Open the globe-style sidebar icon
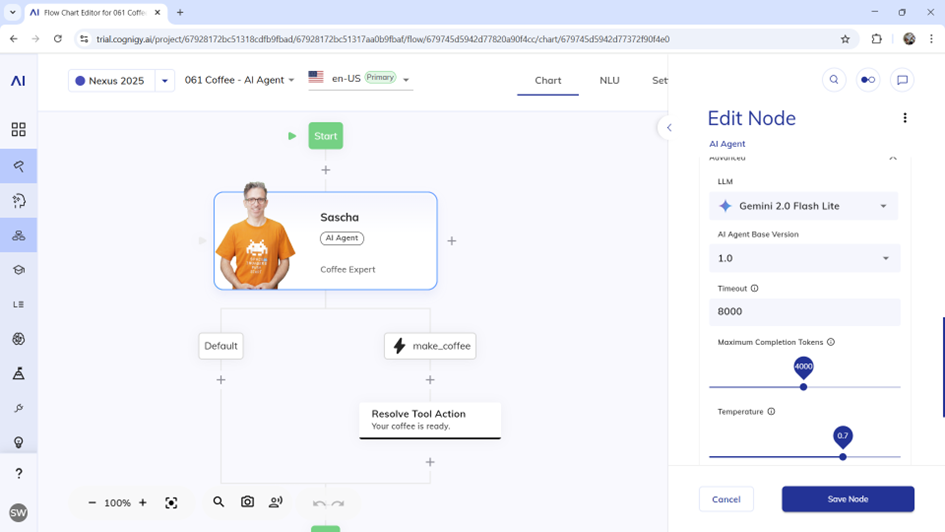945x532 pixels. [19, 339]
